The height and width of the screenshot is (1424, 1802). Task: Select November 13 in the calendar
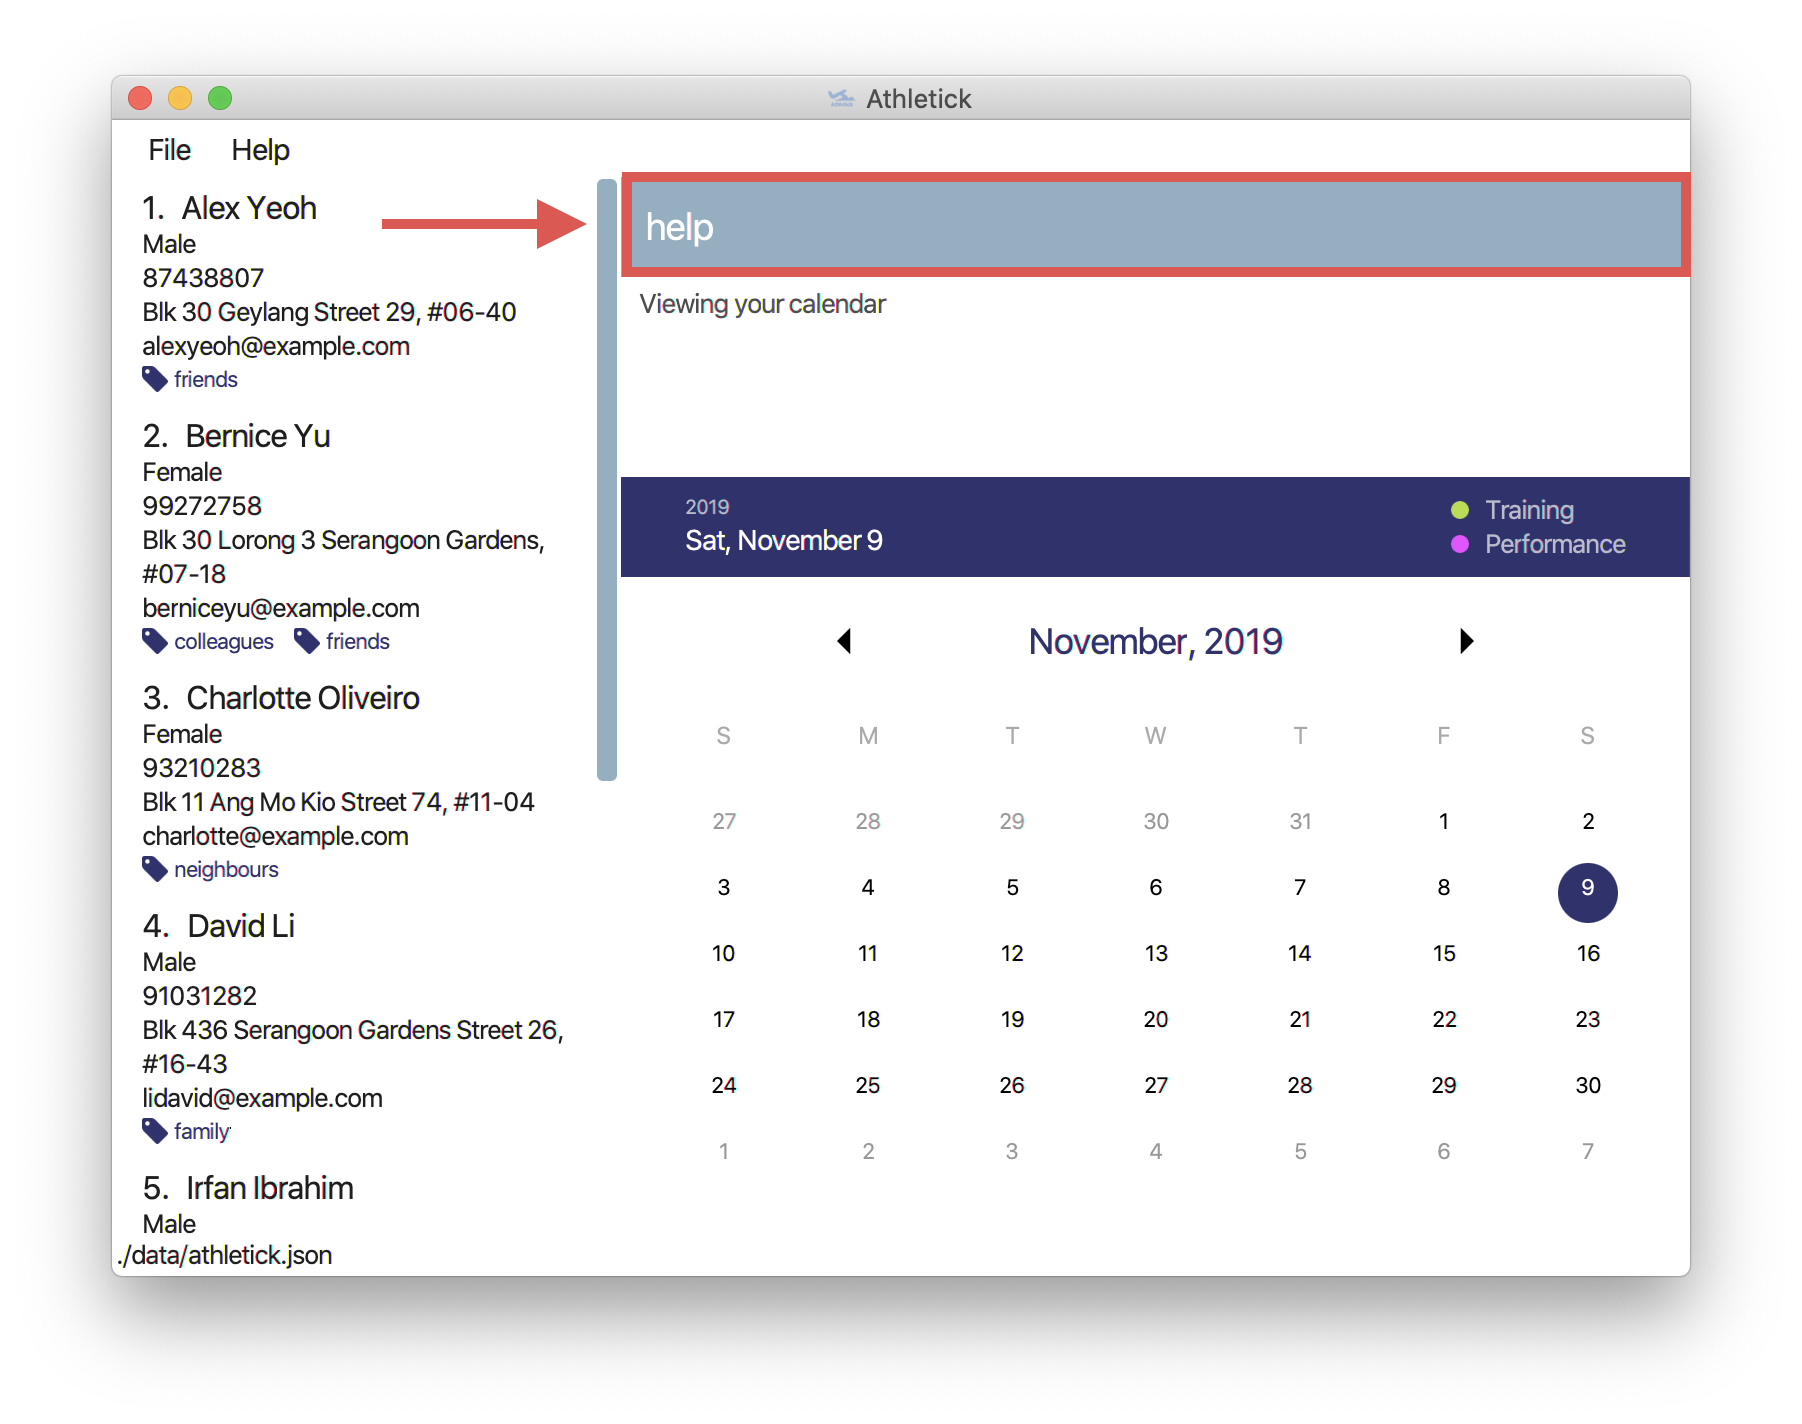[x=1155, y=954]
